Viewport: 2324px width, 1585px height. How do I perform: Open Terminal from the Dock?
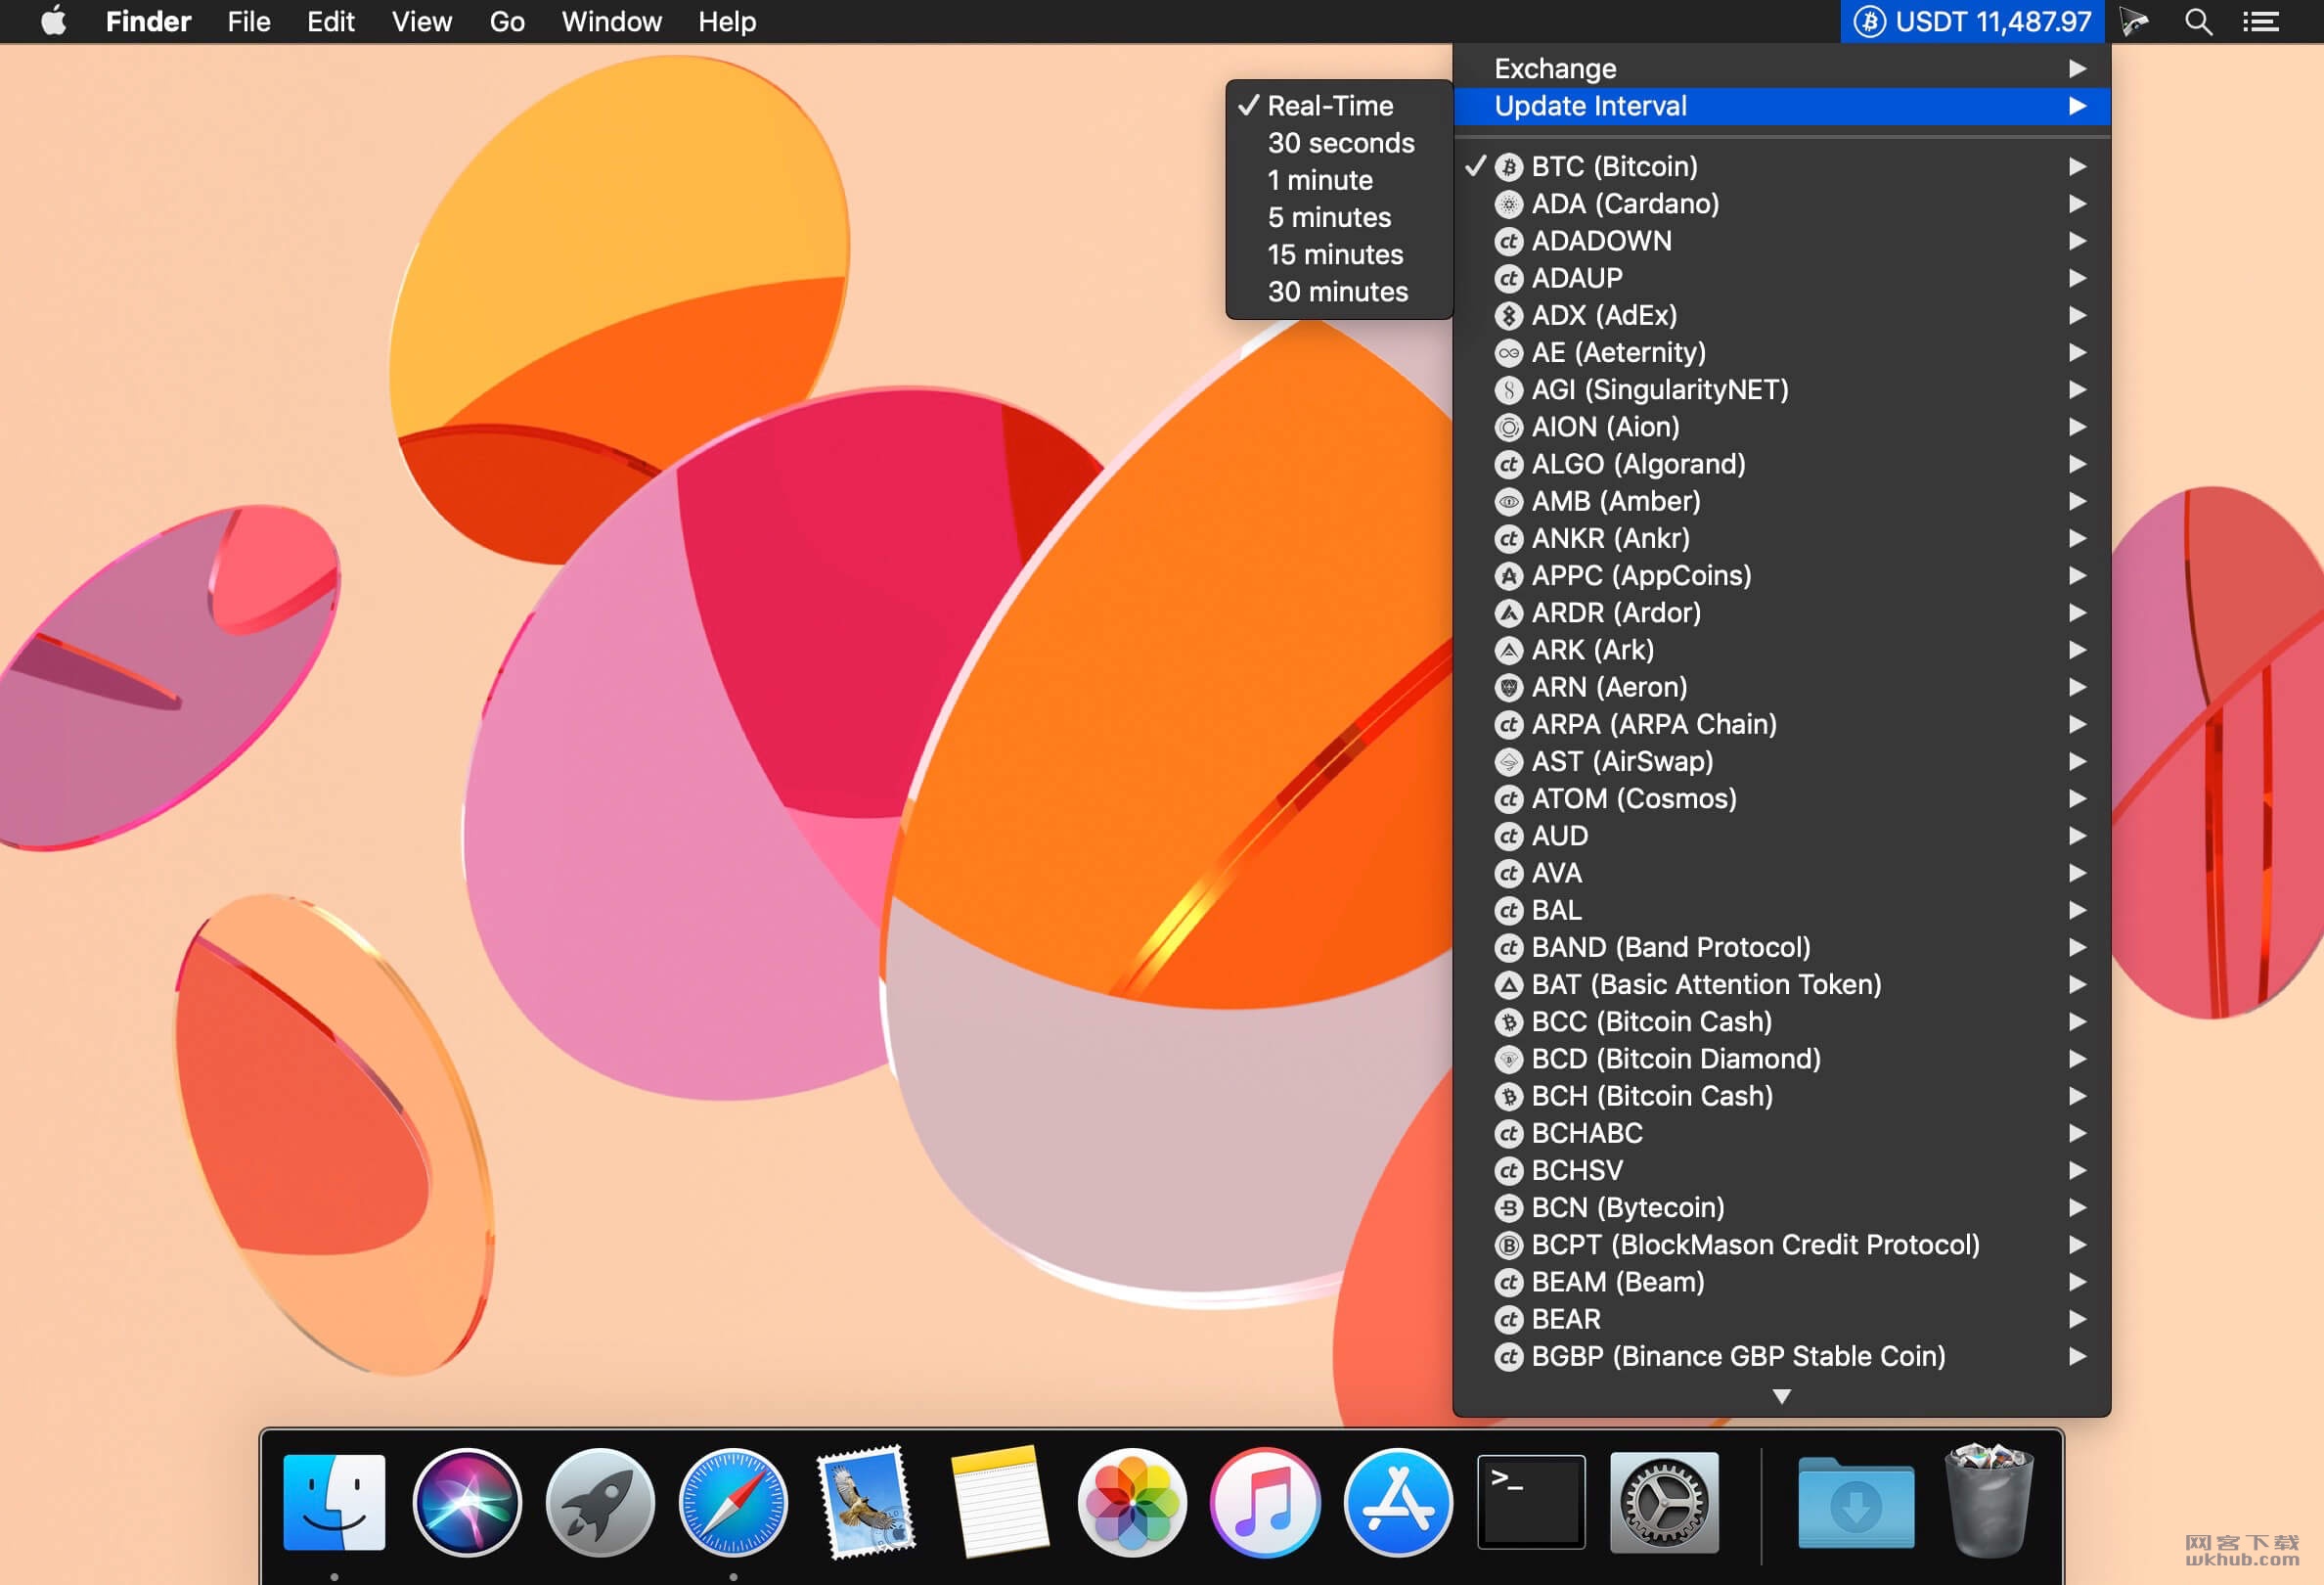(x=1531, y=1502)
